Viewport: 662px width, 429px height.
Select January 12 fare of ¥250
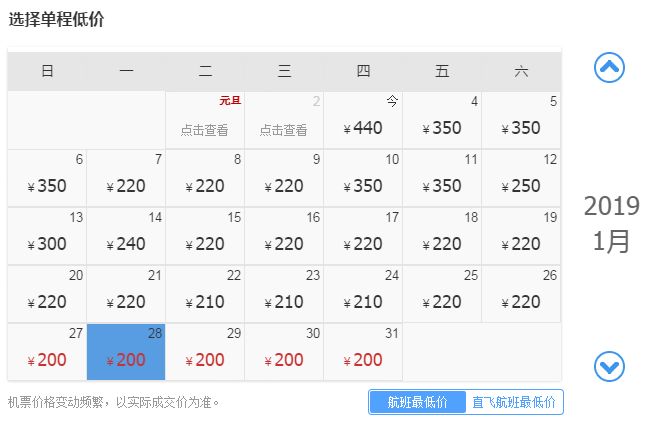tap(521, 186)
